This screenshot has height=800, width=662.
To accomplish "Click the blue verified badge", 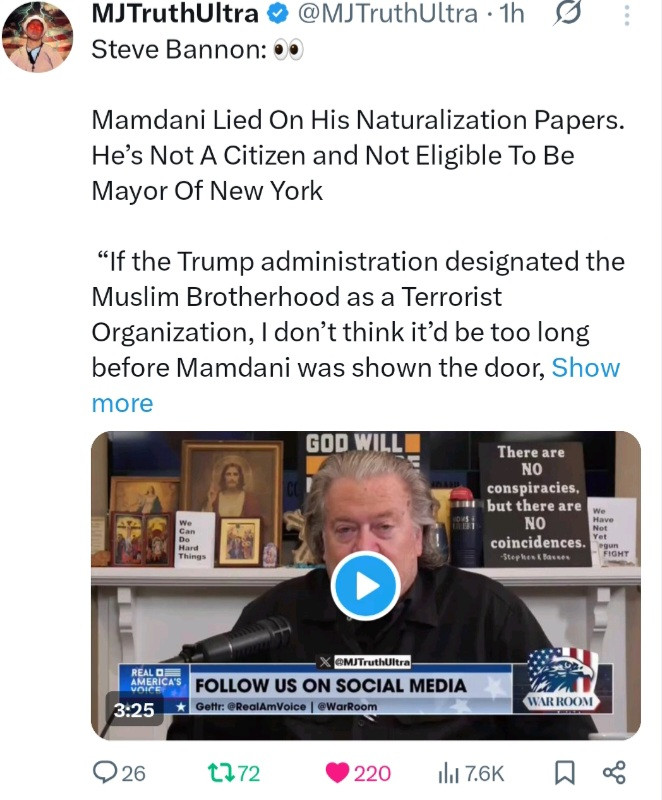I will [278, 14].
